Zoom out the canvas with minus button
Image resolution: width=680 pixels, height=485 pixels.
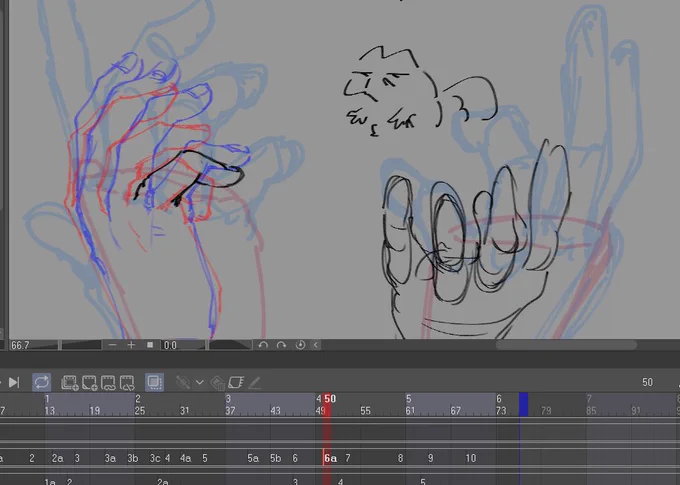tap(112, 345)
